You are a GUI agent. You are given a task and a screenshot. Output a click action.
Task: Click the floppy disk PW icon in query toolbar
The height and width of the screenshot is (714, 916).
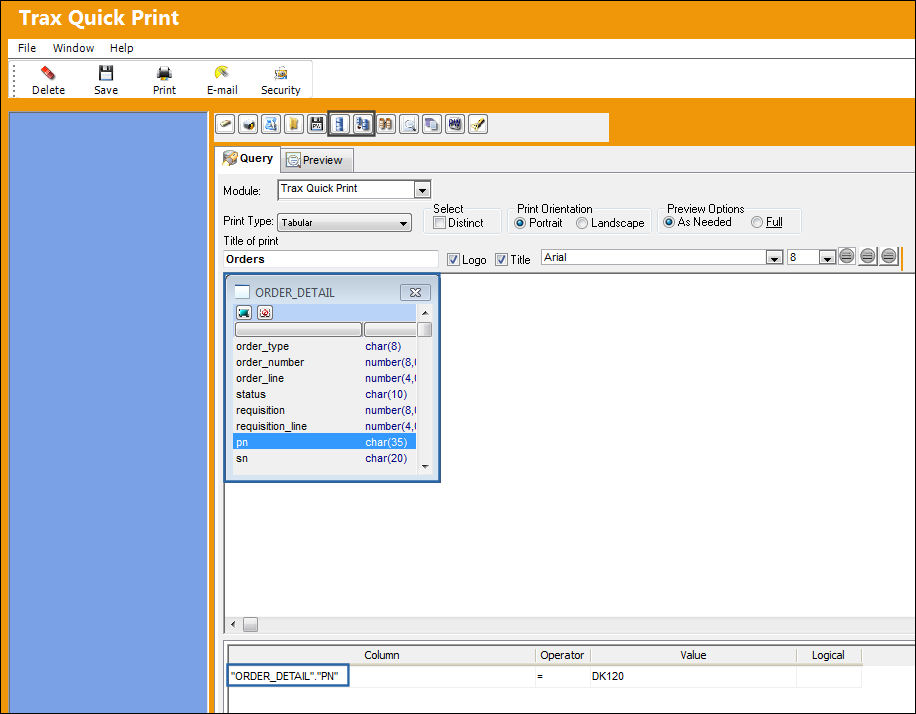[317, 124]
